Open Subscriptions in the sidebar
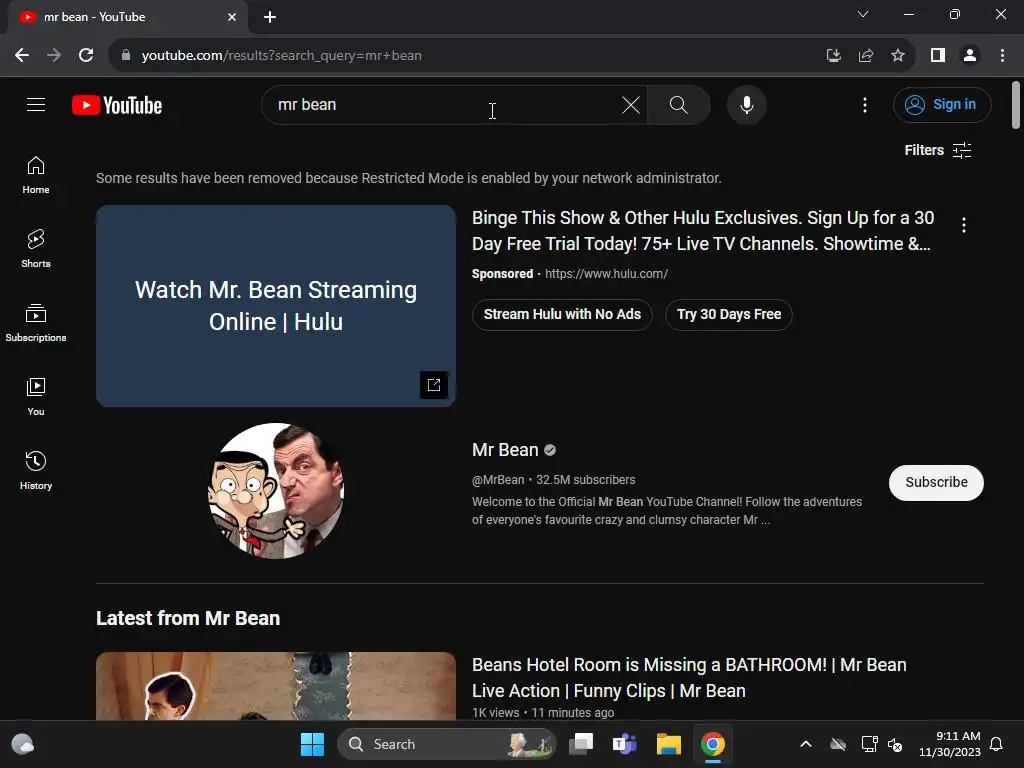The width and height of the screenshot is (1024, 768). tap(36, 323)
